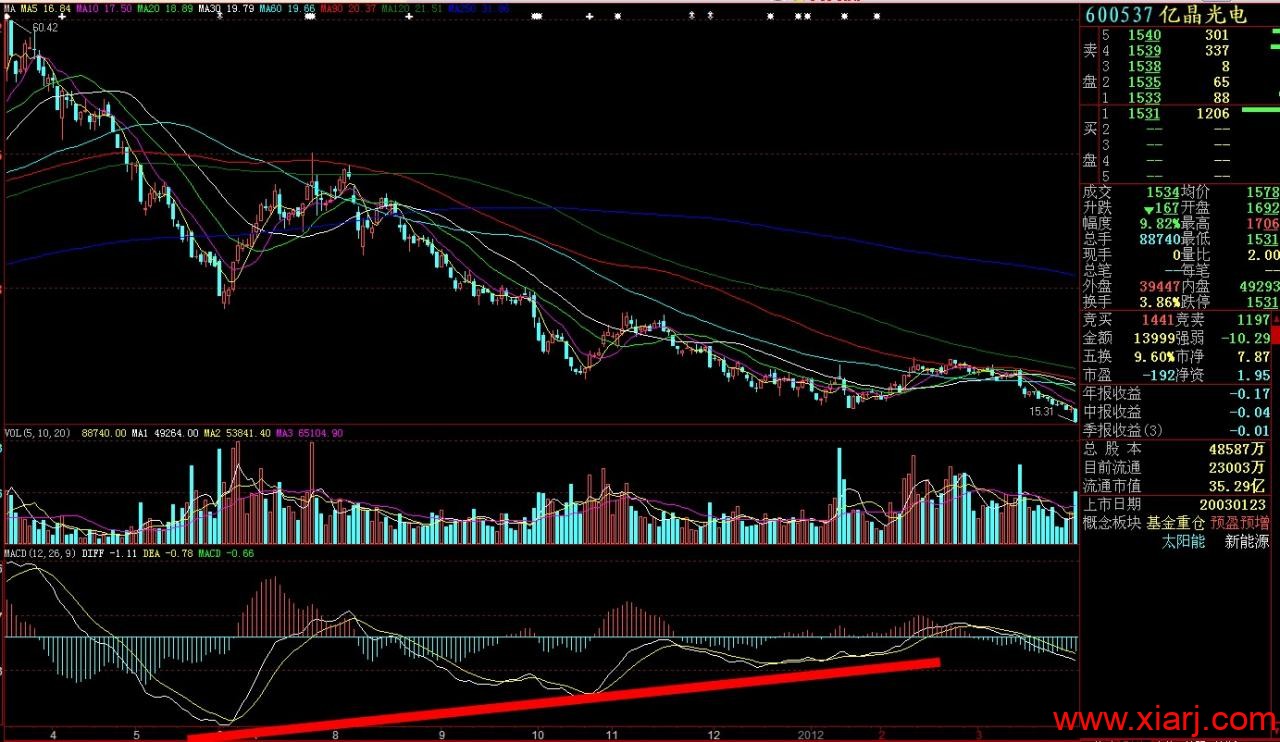The height and width of the screenshot is (742, 1280).
Task: Select sell level 2 price 1535
Action: tap(1145, 82)
